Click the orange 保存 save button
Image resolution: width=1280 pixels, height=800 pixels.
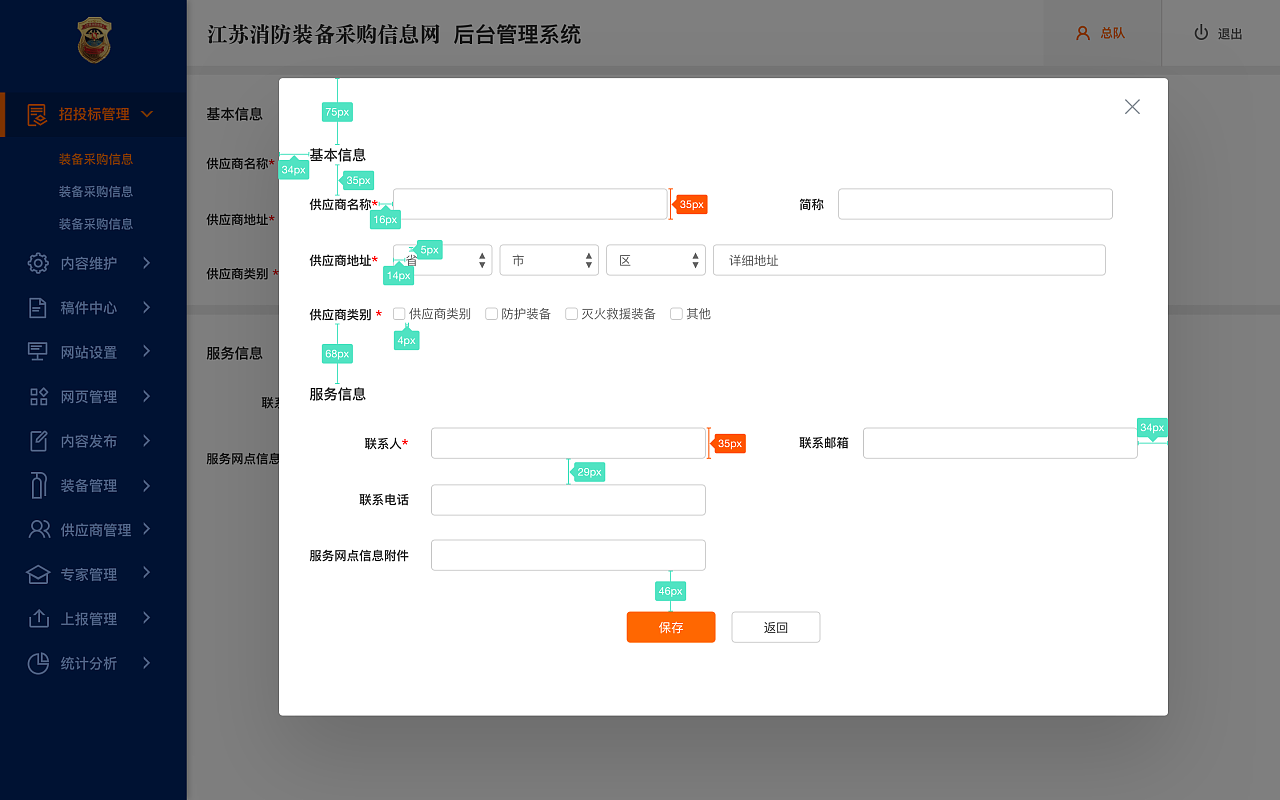pyautogui.click(x=671, y=627)
